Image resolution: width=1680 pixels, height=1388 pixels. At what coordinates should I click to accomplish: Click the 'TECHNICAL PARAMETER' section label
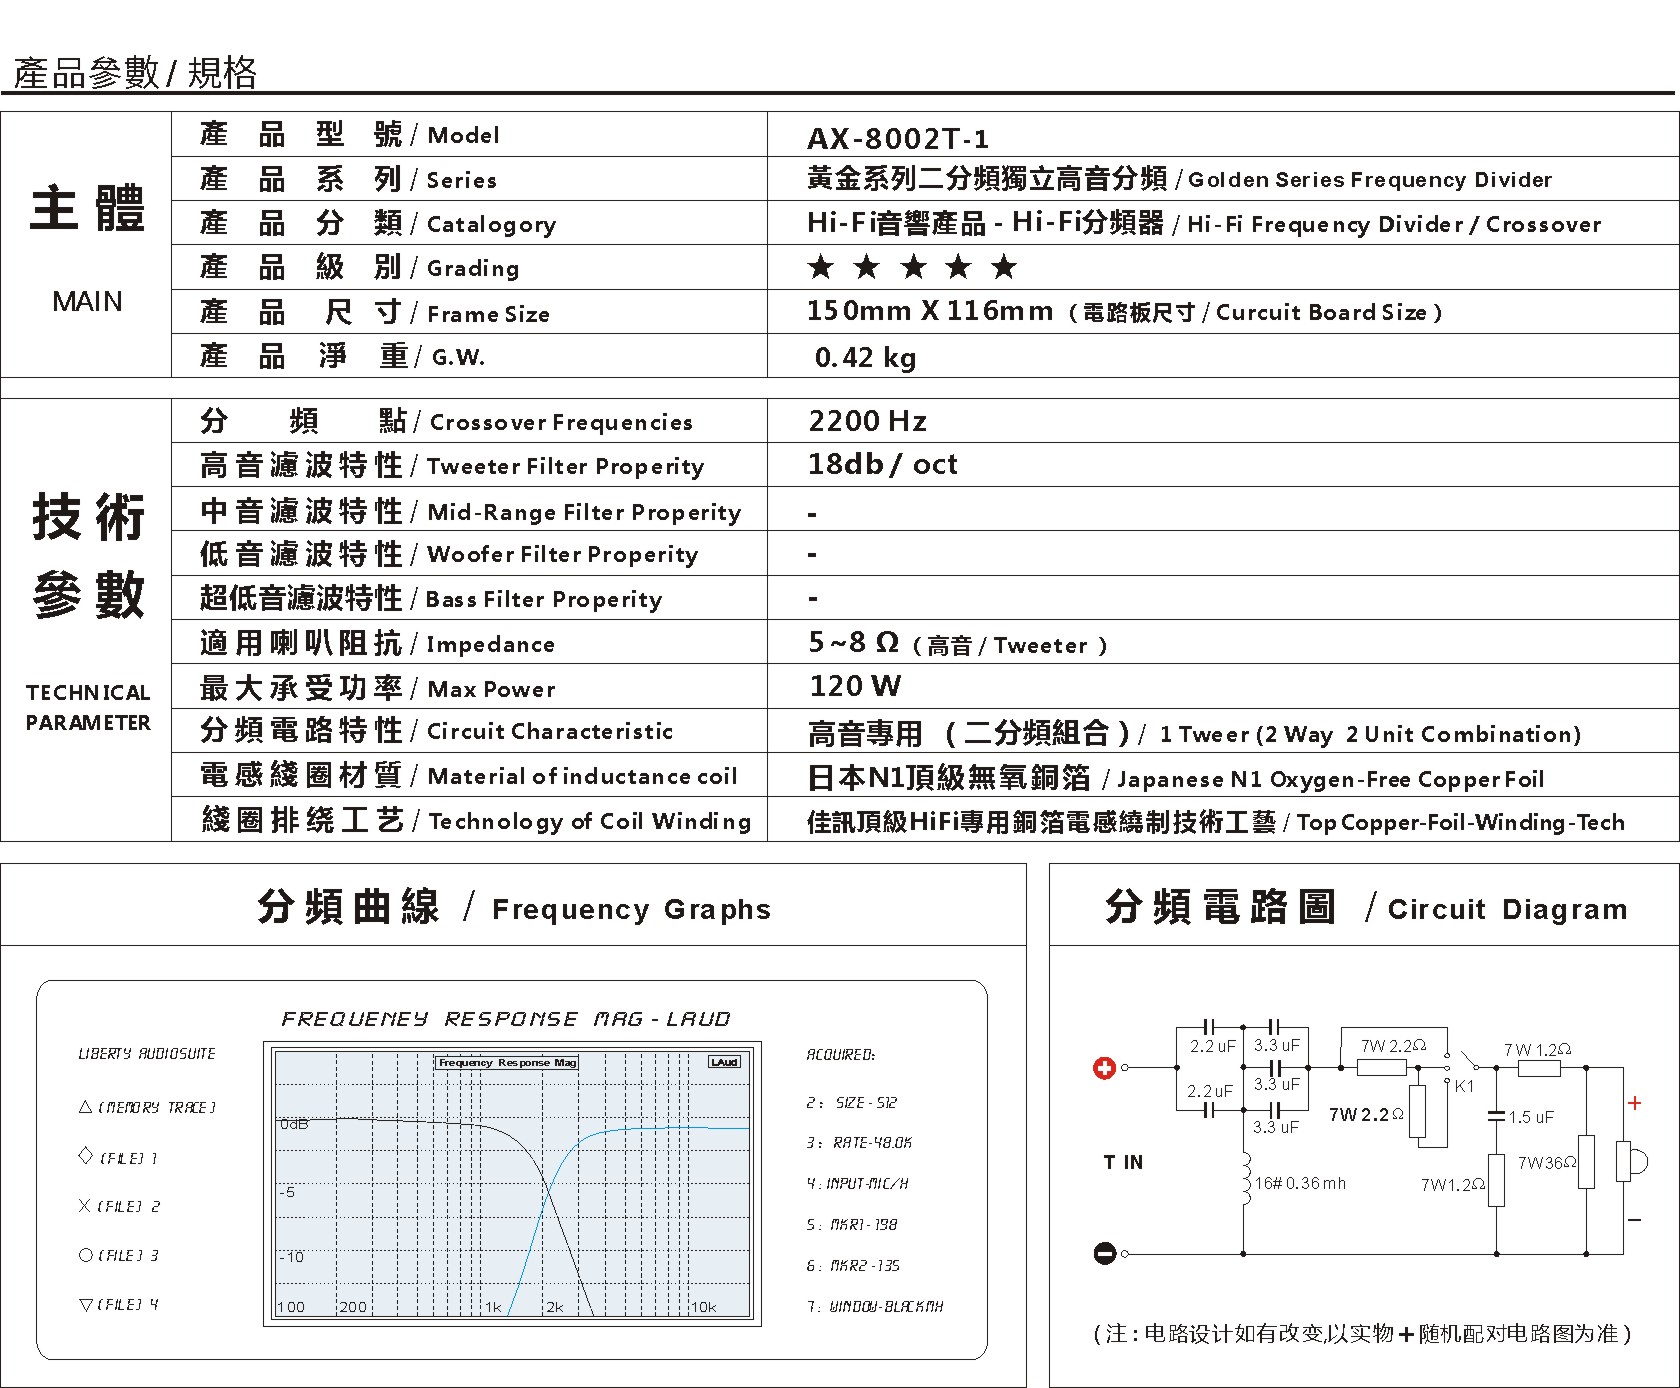click(x=88, y=707)
